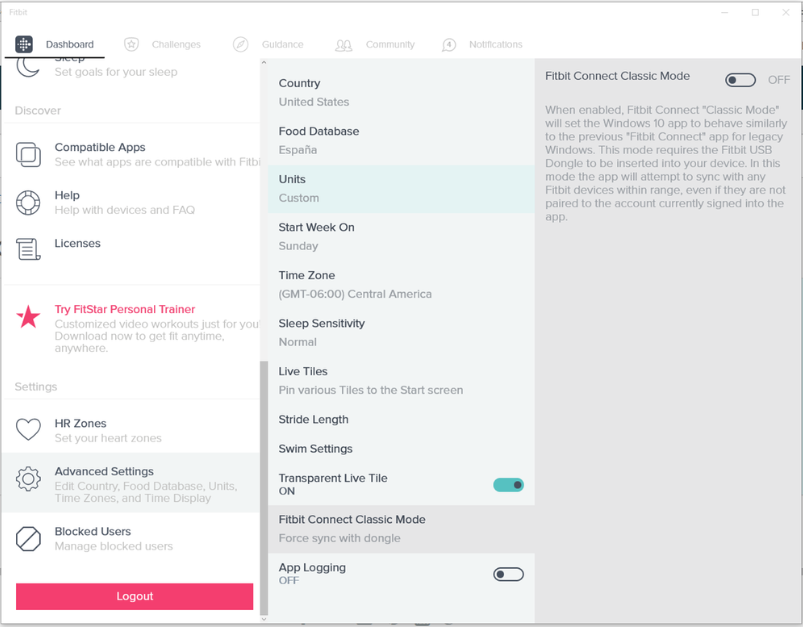Click the pink FitStar star icon
The height and width of the screenshot is (627, 803).
tap(28, 317)
